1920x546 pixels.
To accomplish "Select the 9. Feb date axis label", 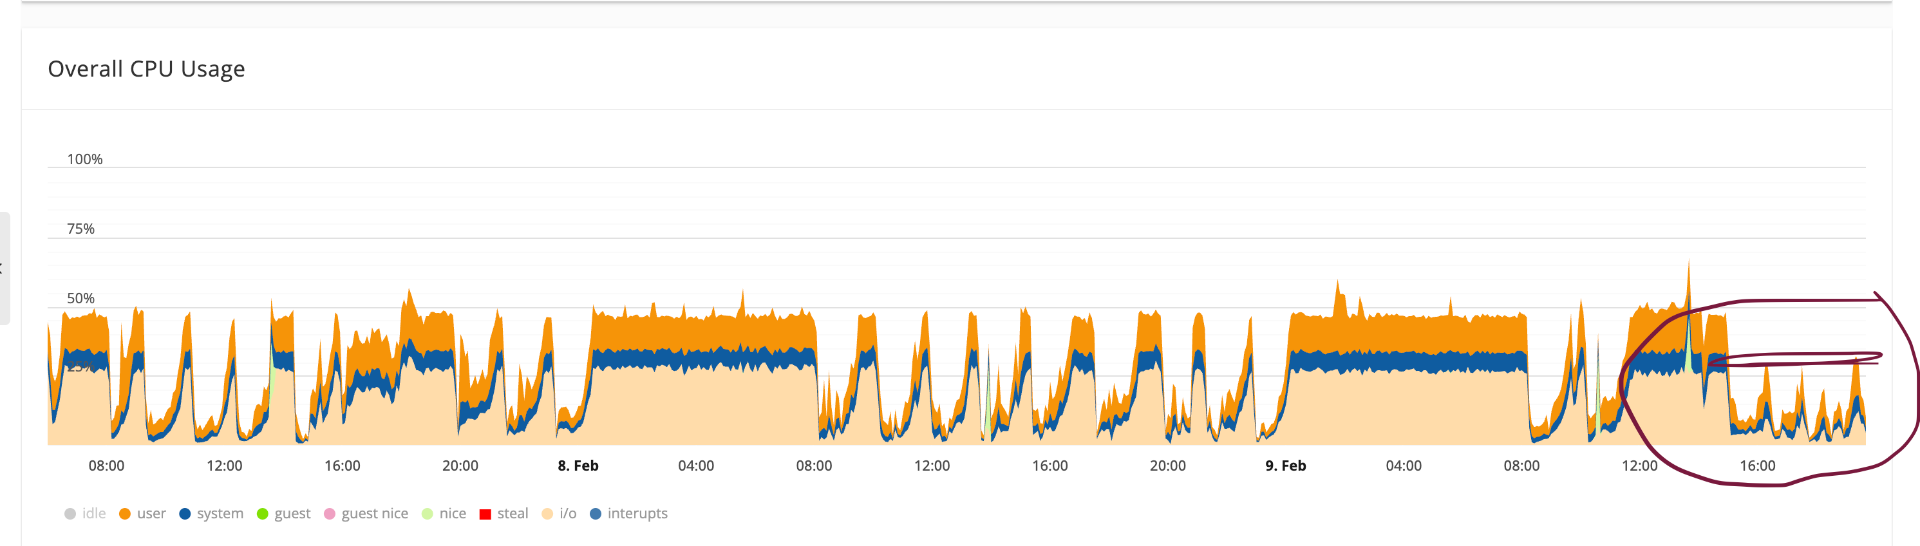I will (1286, 466).
